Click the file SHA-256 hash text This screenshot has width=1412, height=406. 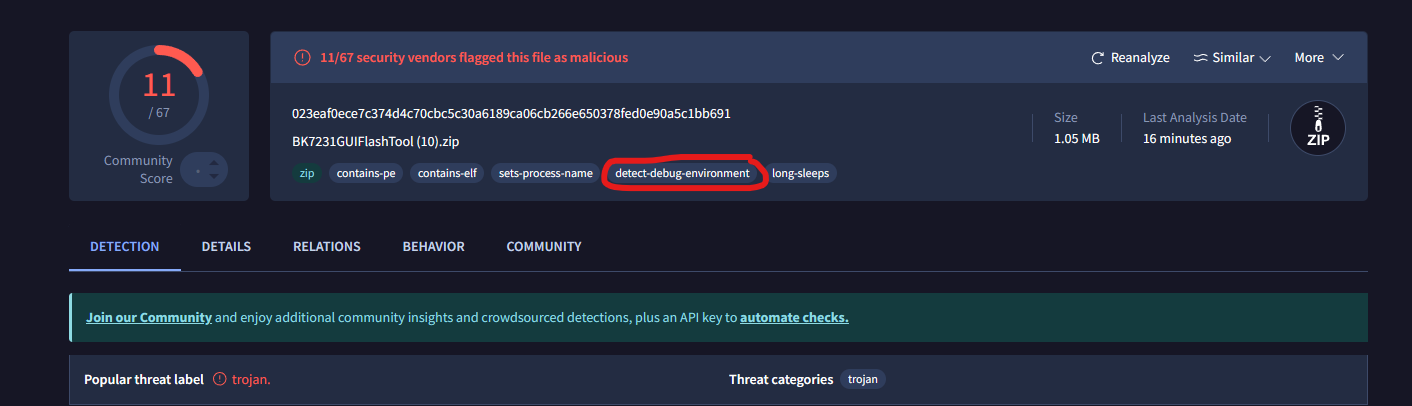click(511, 113)
